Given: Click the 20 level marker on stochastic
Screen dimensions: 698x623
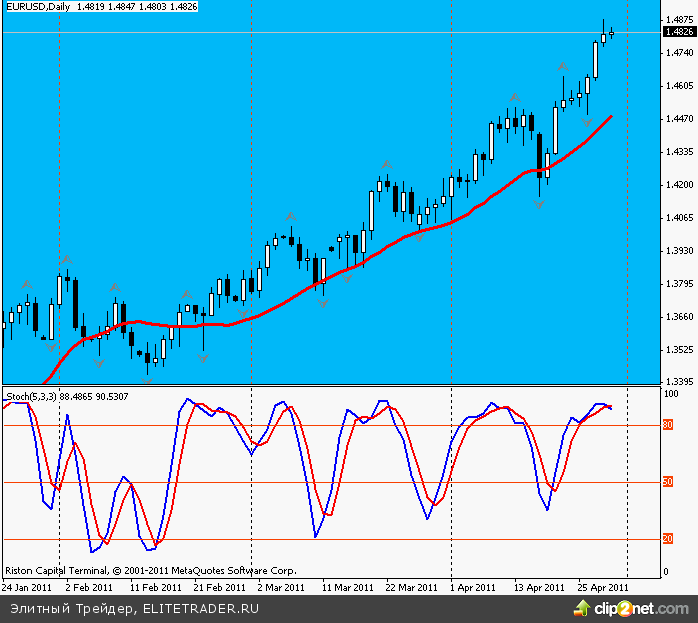Looking at the screenshot, I should click(668, 540).
